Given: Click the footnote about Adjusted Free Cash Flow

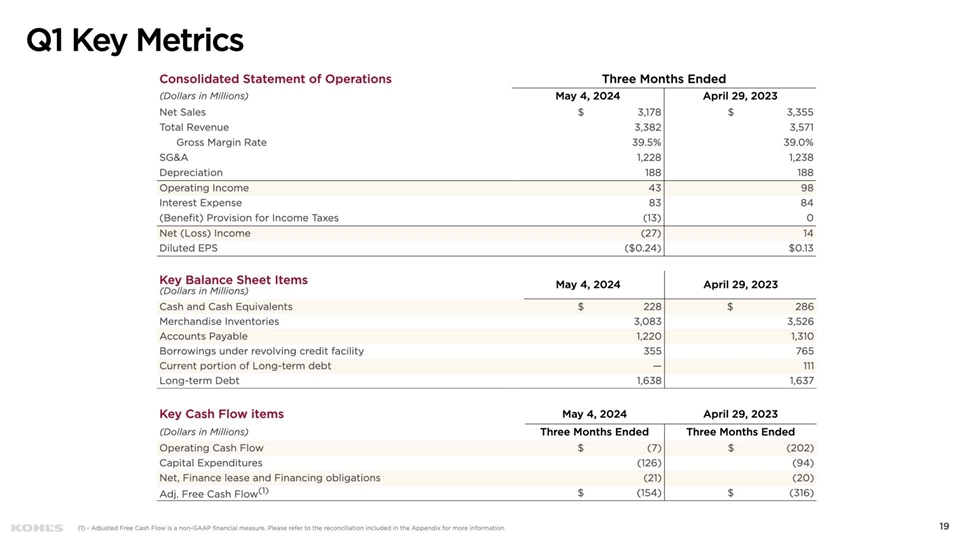Looking at the screenshot, I should pyautogui.click(x=291, y=528).
